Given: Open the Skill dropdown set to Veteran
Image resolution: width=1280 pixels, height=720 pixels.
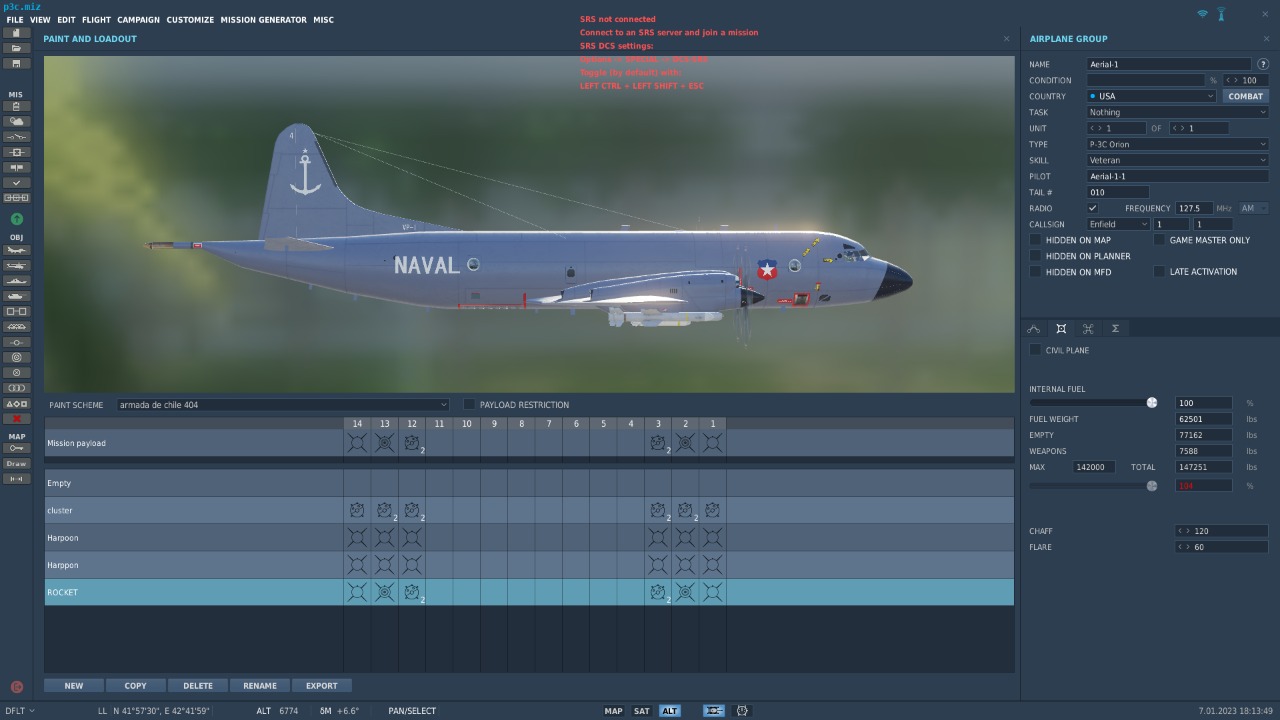Looking at the screenshot, I should click(1177, 161).
